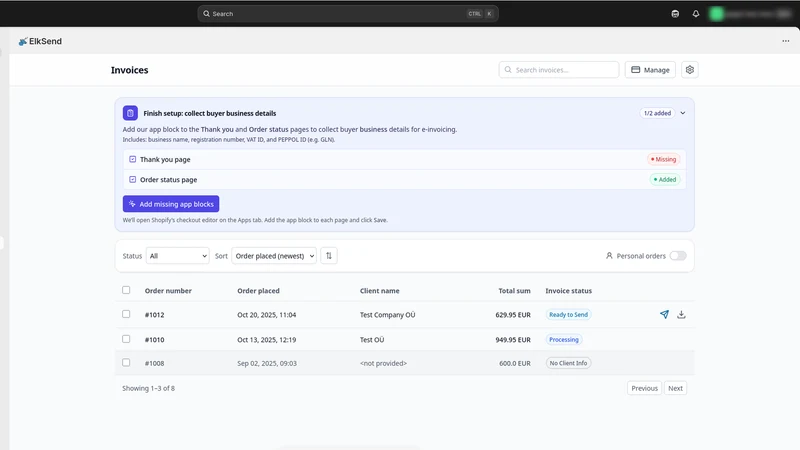Open order #1010
This screenshot has width=800, height=450.
tap(155, 340)
